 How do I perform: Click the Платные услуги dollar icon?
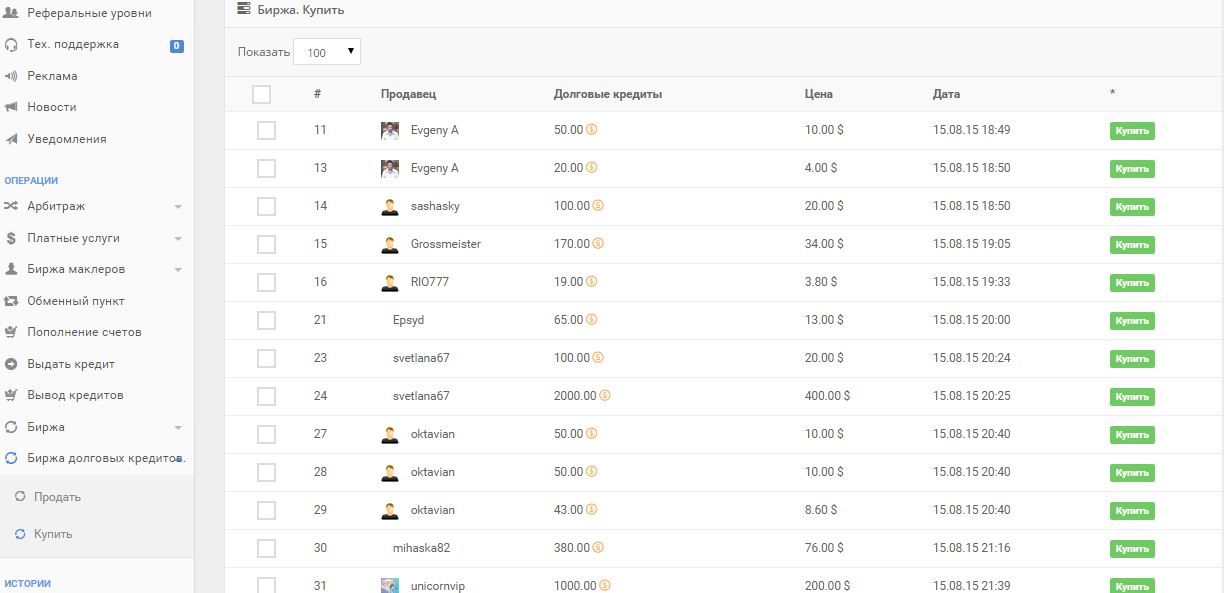click(x=11, y=238)
